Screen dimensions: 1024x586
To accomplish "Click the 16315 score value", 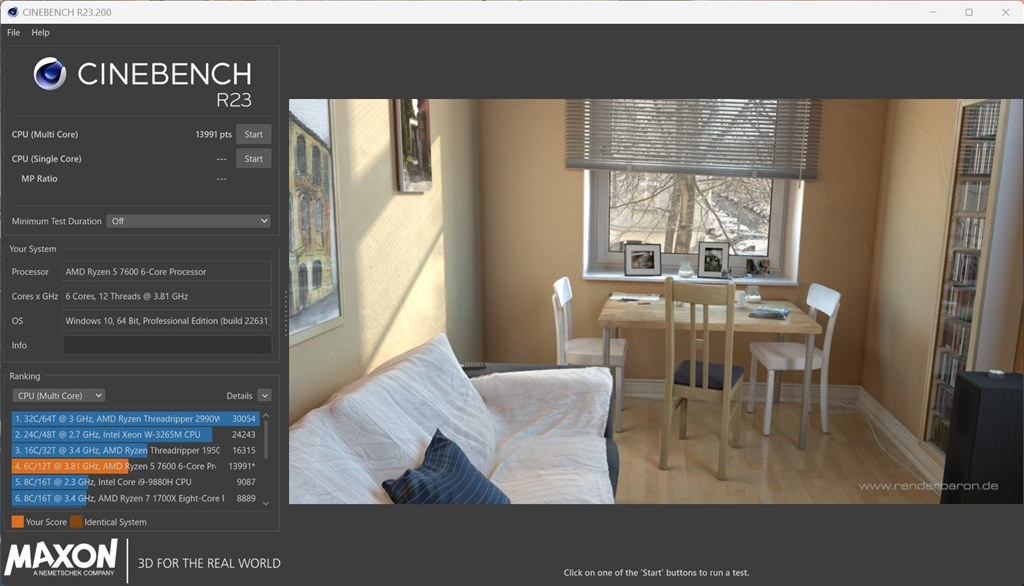I will (x=244, y=450).
